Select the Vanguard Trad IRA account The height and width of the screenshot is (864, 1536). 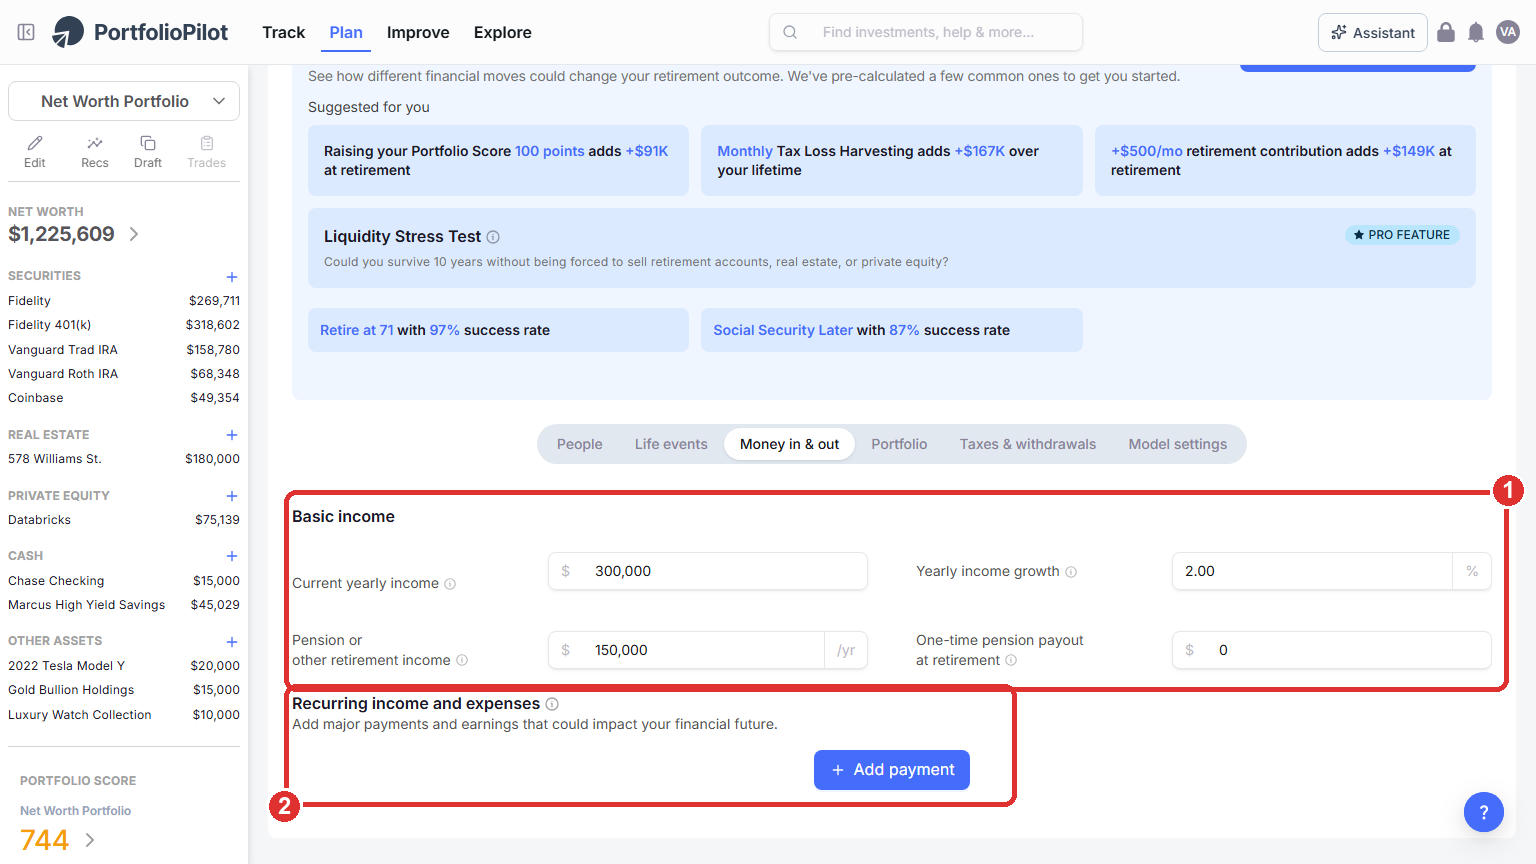(x=124, y=350)
